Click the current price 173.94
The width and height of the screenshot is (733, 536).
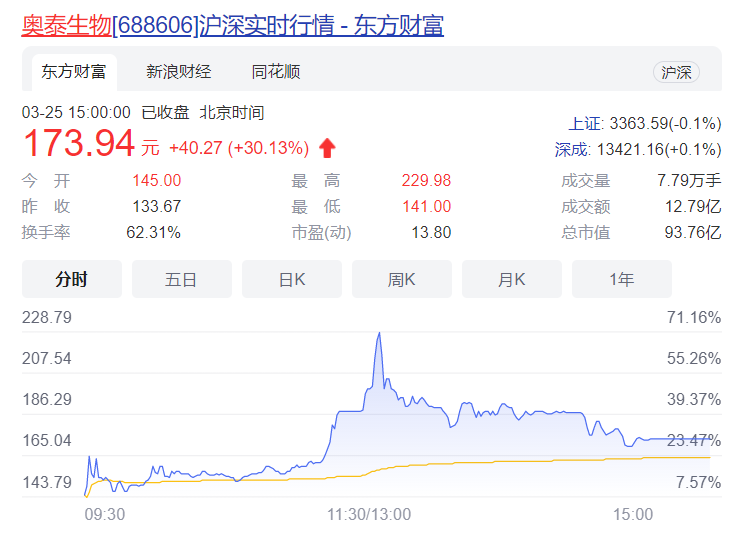point(78,144)
